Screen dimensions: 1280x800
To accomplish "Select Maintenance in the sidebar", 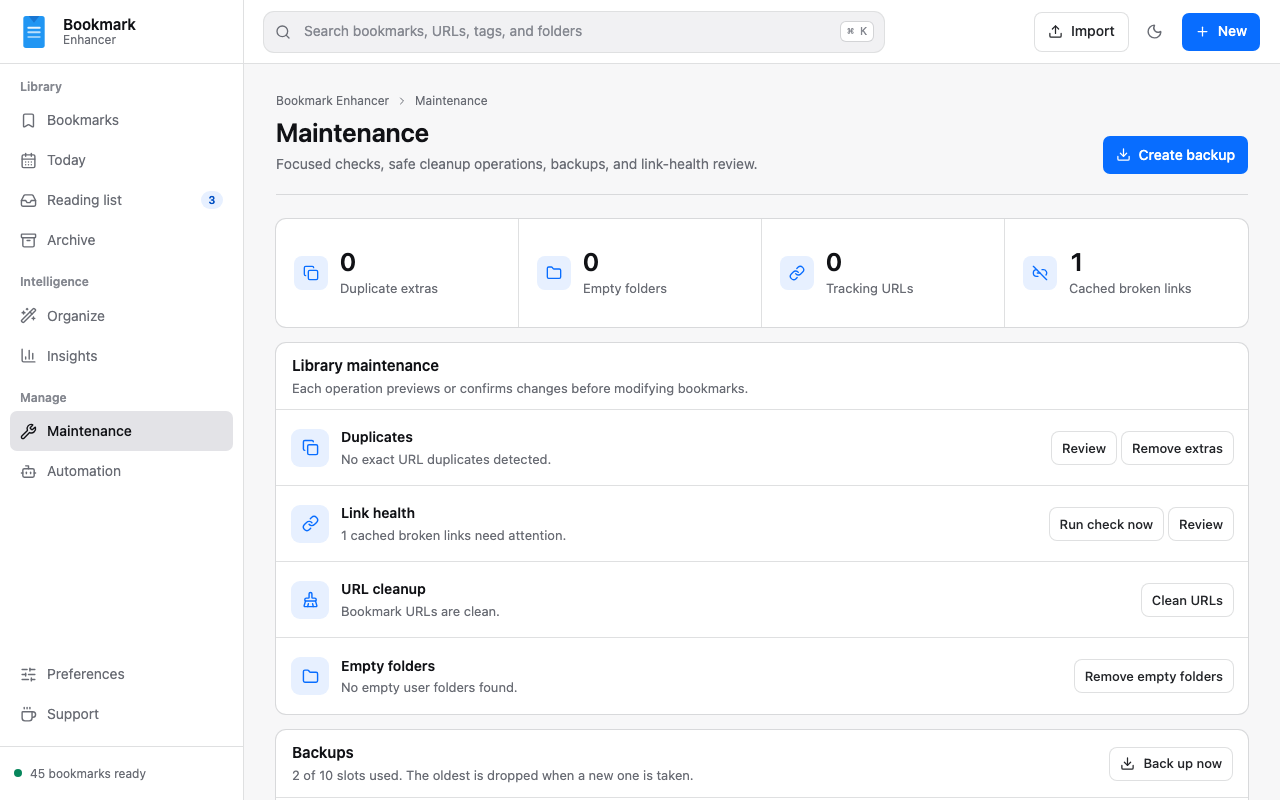I will point(121,431).
